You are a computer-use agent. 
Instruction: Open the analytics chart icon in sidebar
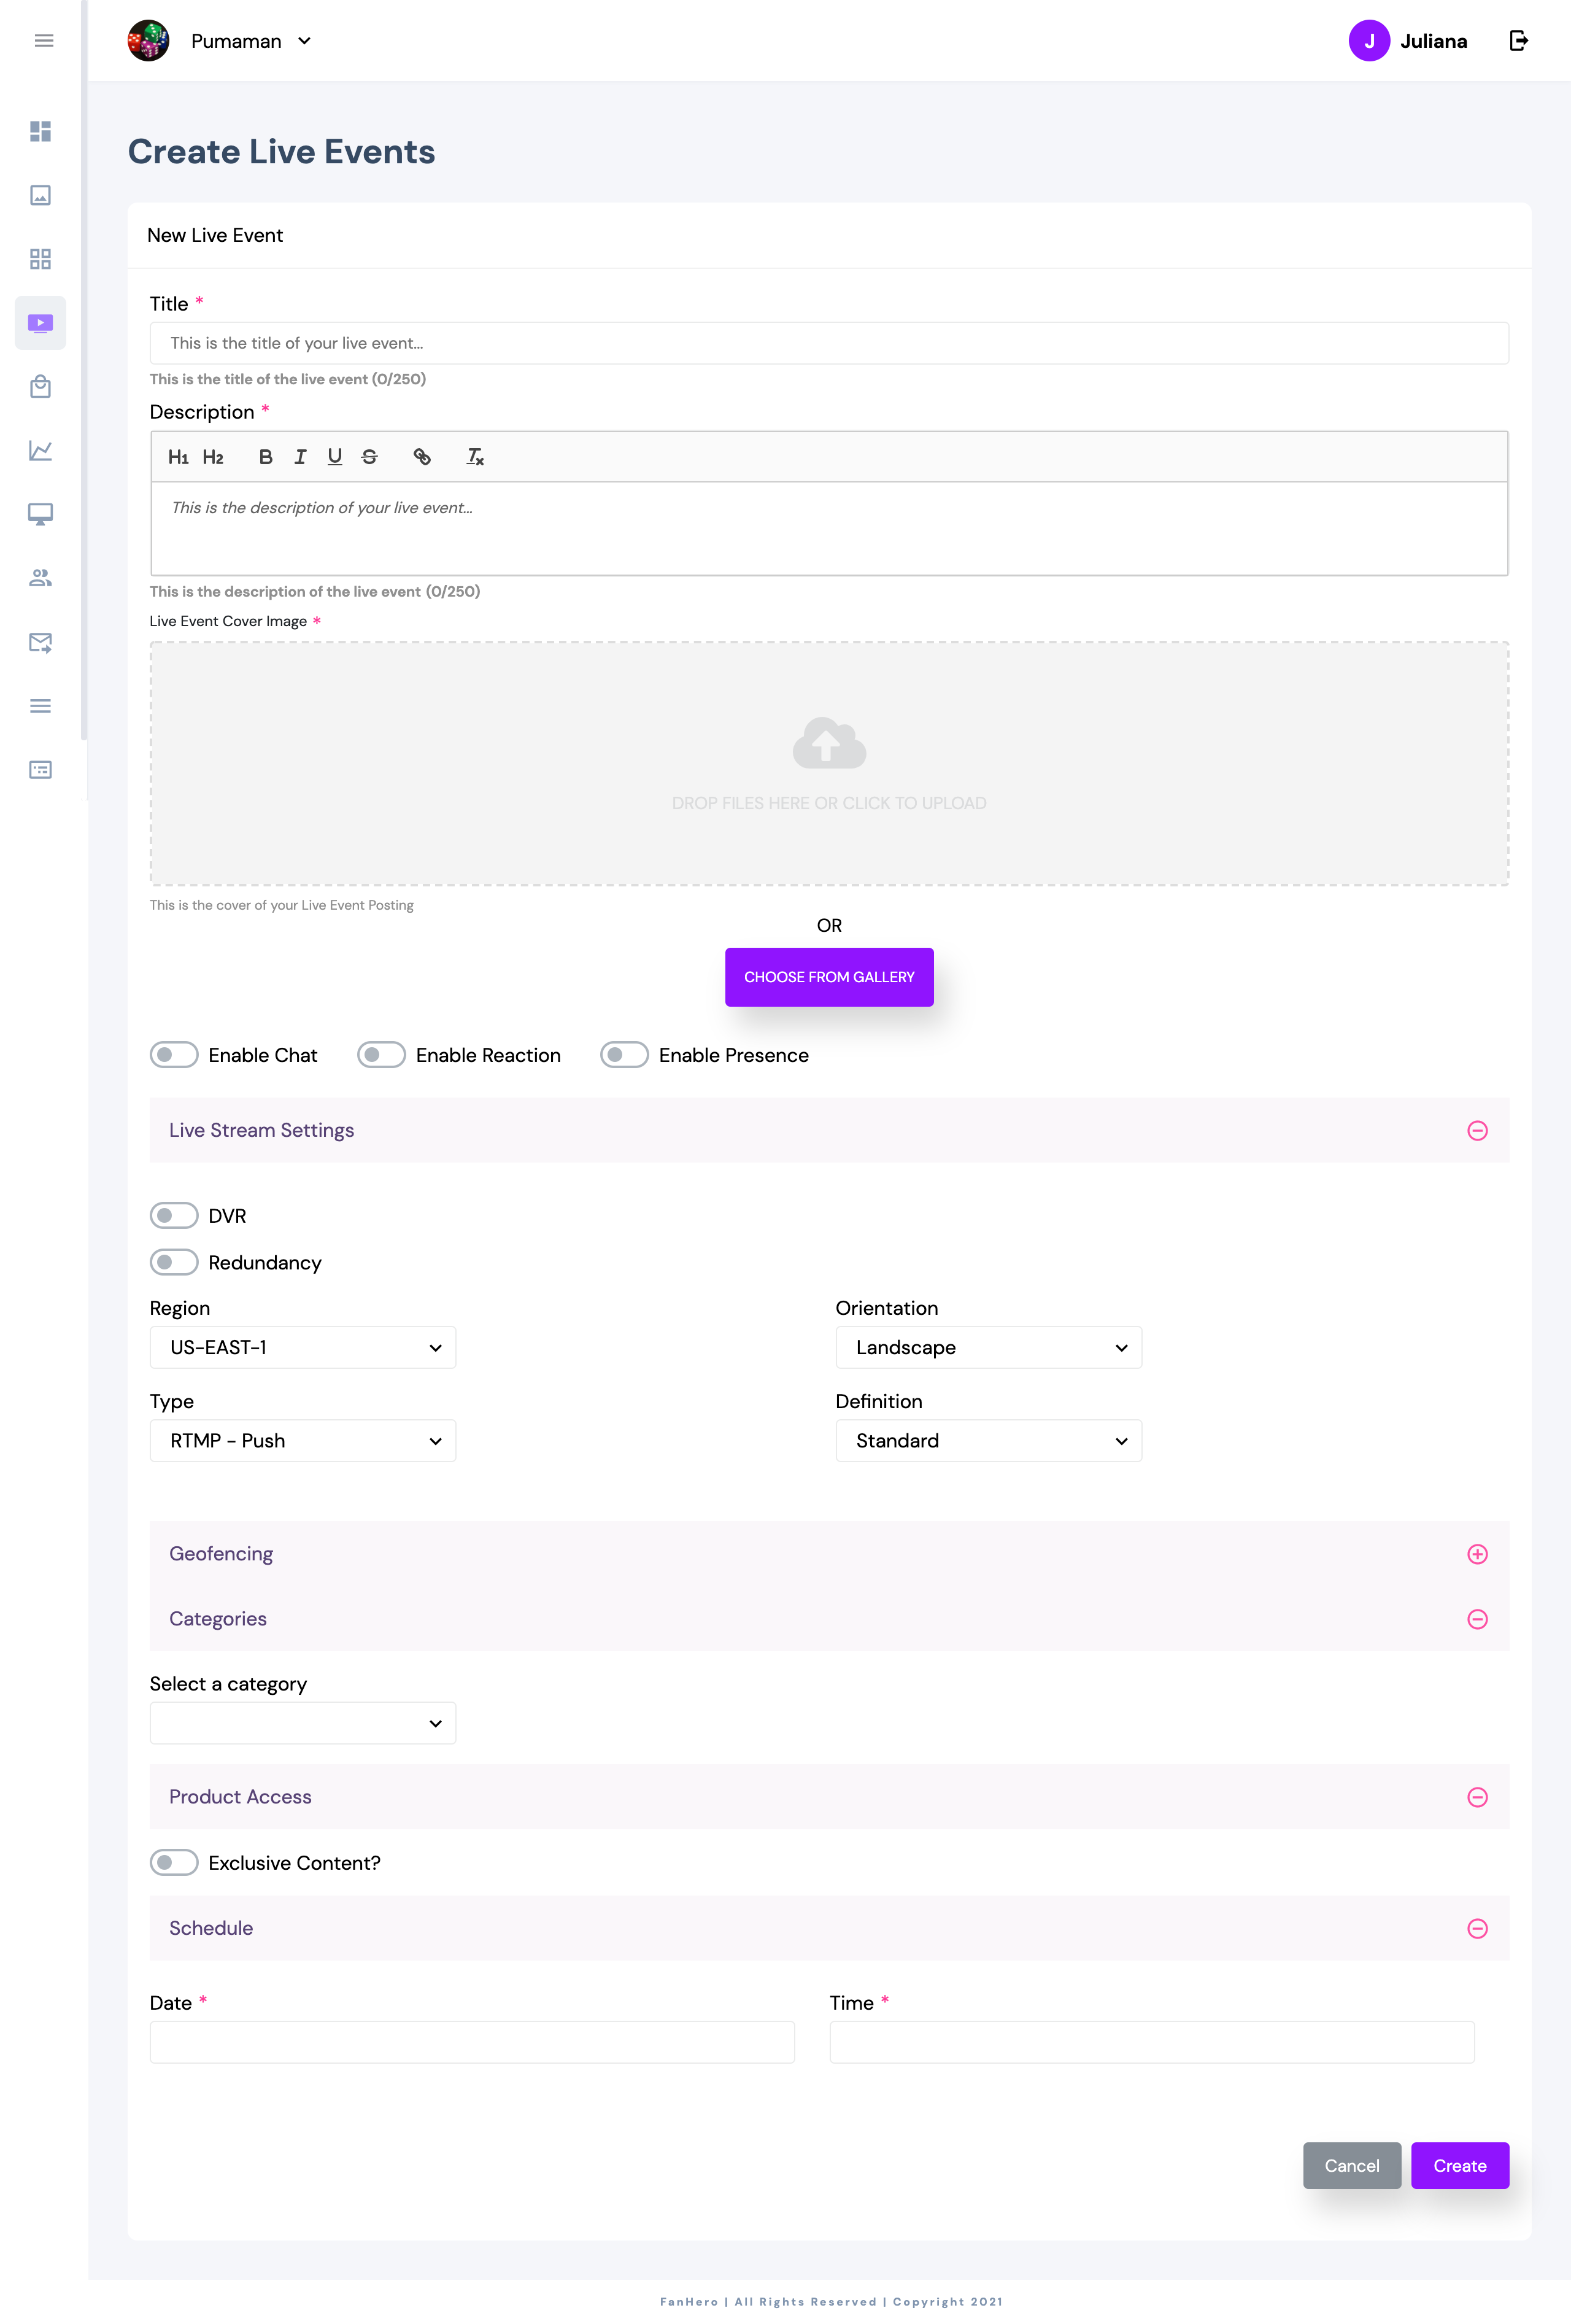40,450
